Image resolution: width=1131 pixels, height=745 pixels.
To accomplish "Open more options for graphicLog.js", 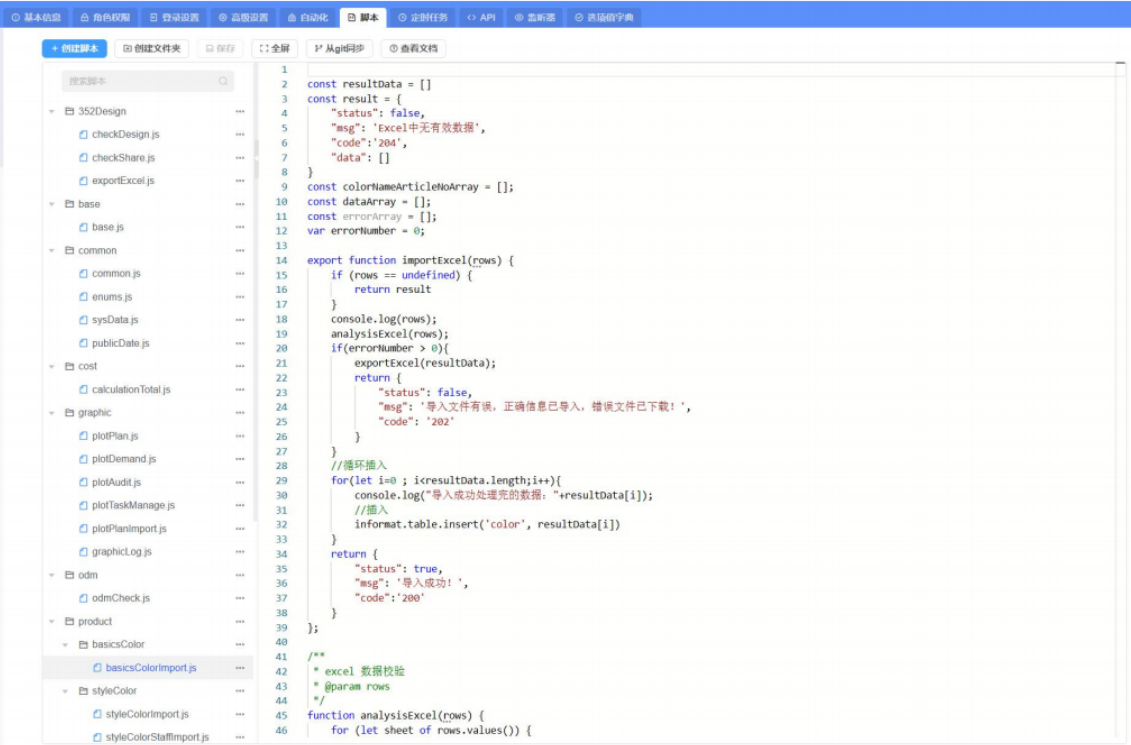I will click(240, 552).
